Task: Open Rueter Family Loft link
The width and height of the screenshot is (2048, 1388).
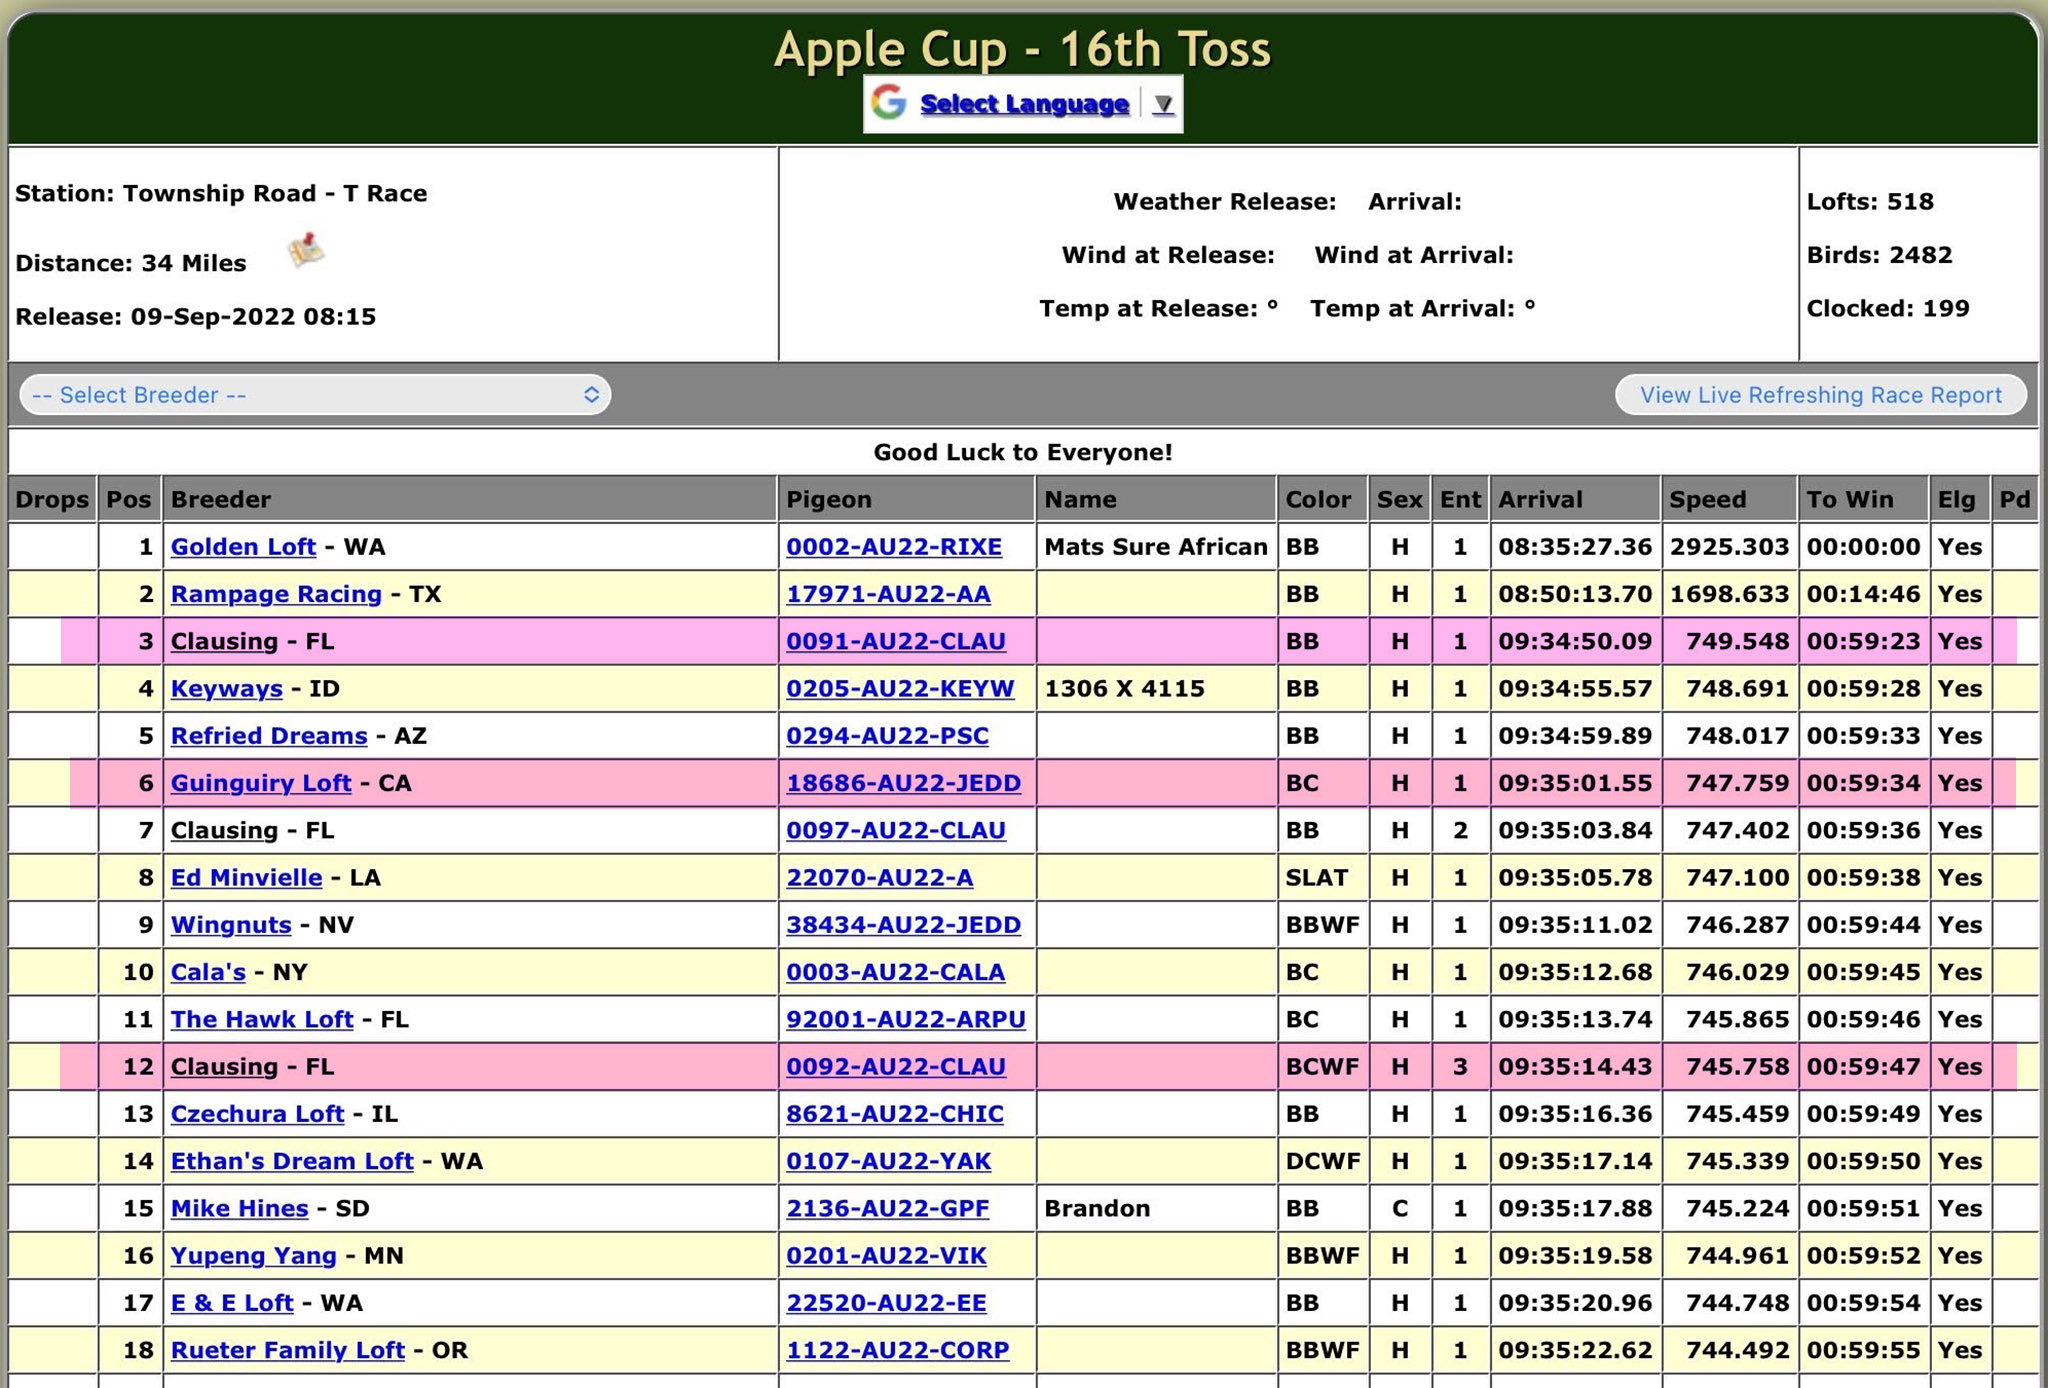Action: (x=287, y=1350)
